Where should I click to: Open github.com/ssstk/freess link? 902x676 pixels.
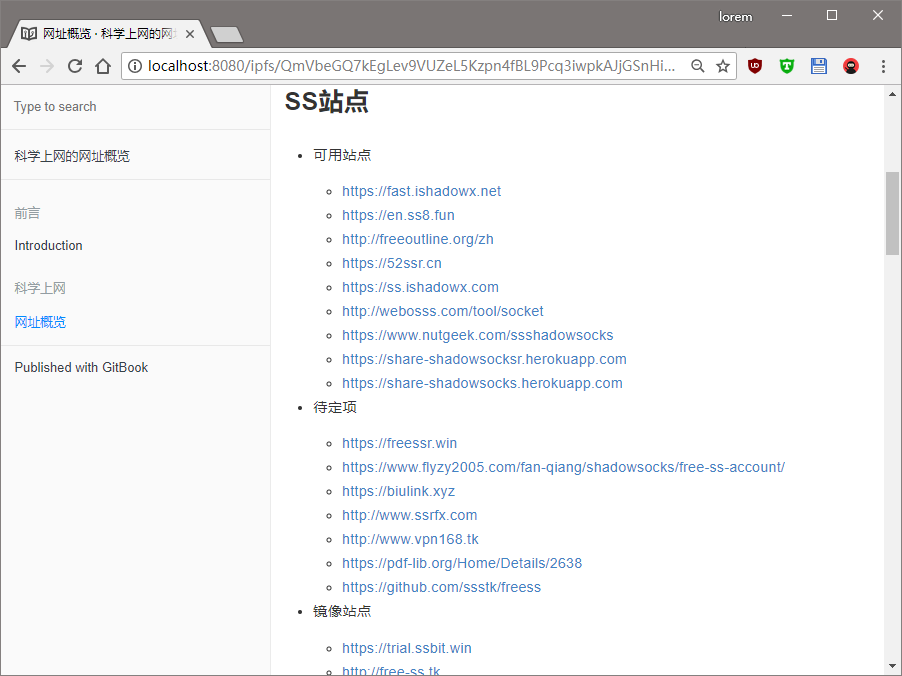click(x=441, y=587)
